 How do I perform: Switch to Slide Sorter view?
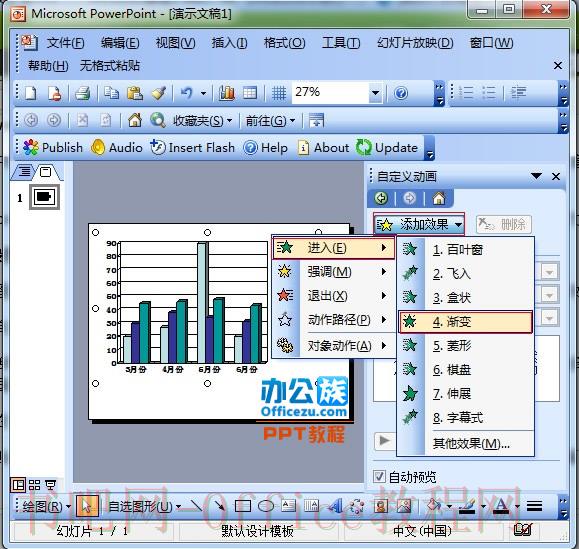coord(34,485)
